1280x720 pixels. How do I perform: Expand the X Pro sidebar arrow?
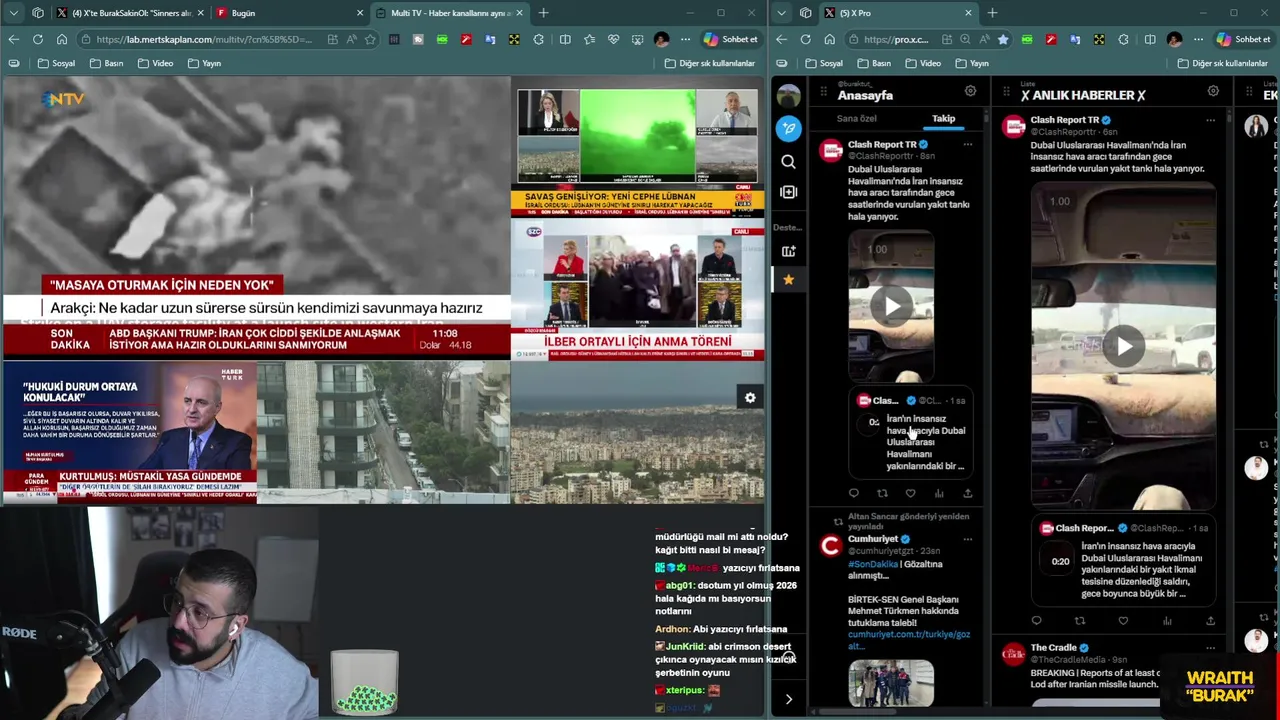point(788,699)
